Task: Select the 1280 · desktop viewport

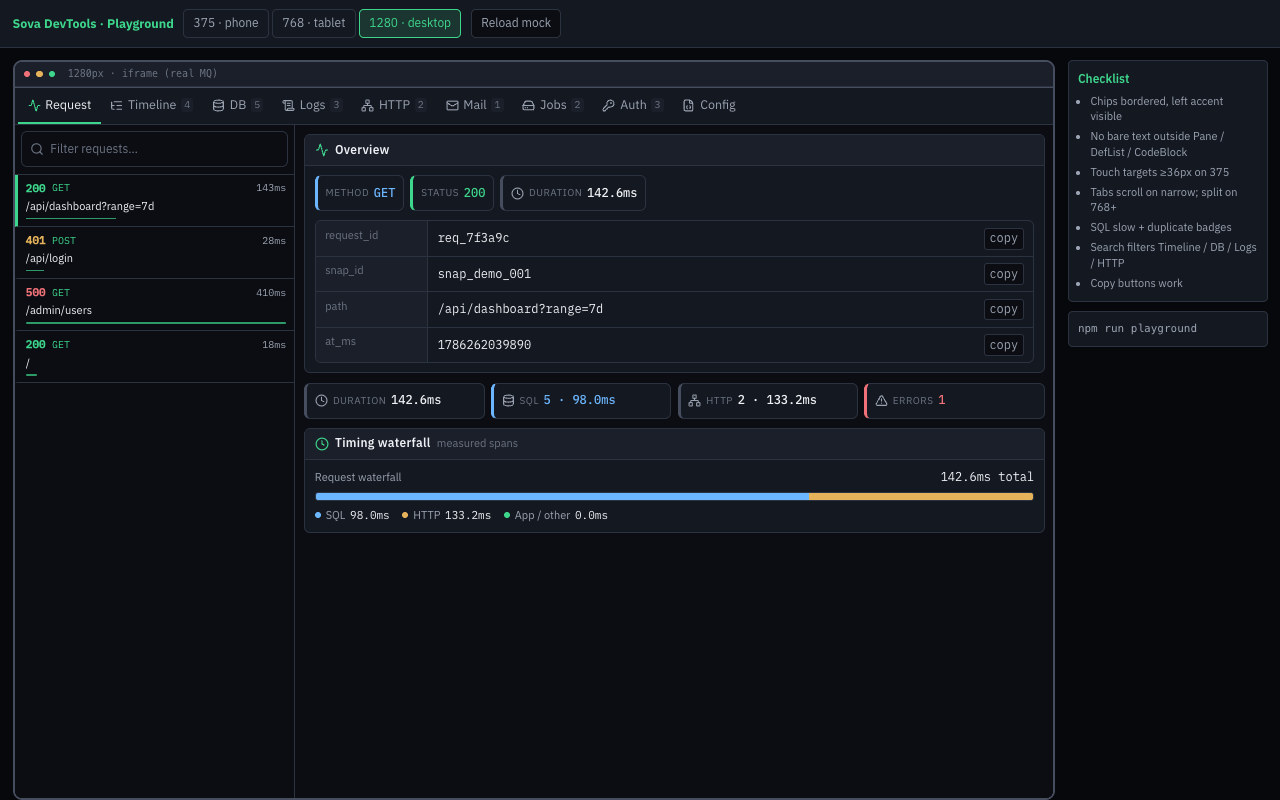Action: [x=410, y=23]
